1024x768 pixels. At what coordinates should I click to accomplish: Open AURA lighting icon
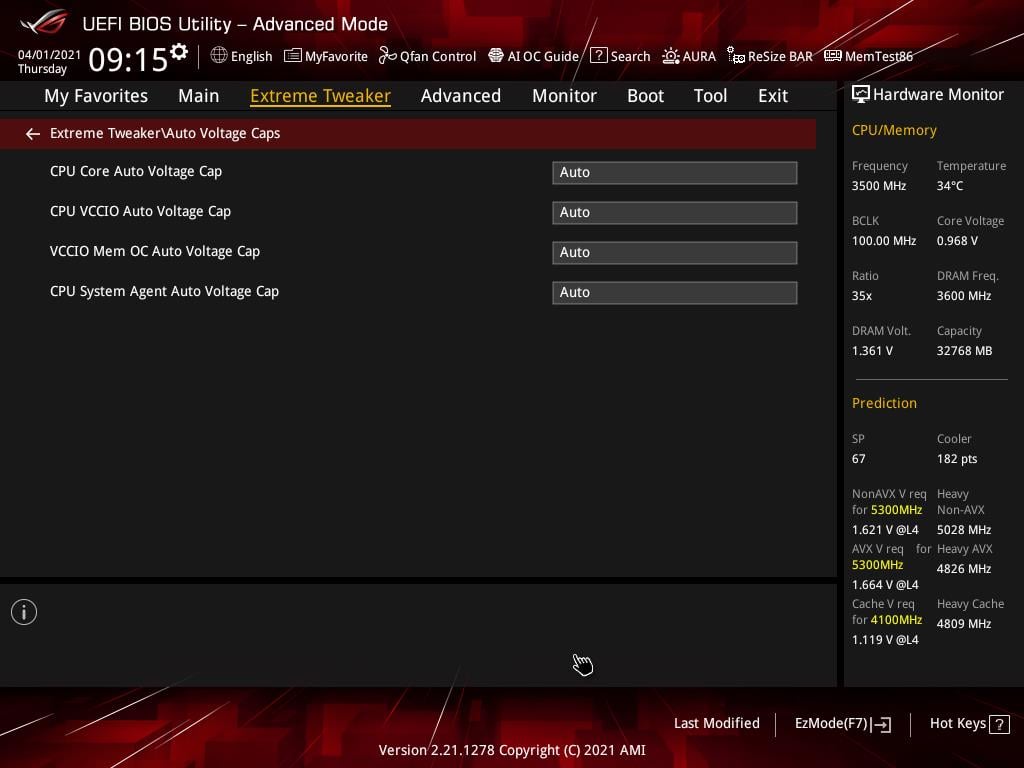671,56
